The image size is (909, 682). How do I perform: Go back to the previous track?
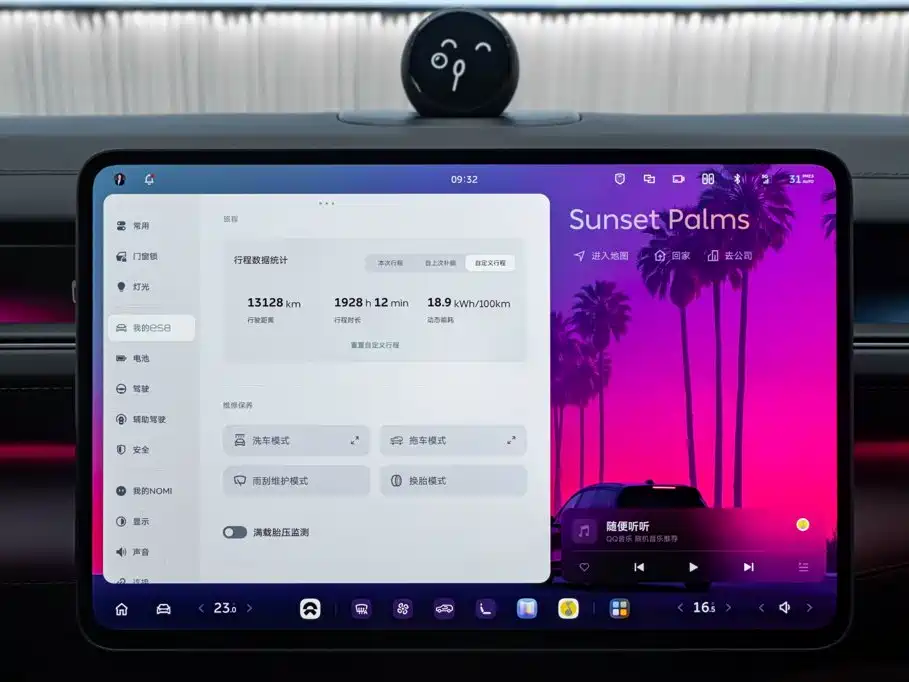coord(639,567)
